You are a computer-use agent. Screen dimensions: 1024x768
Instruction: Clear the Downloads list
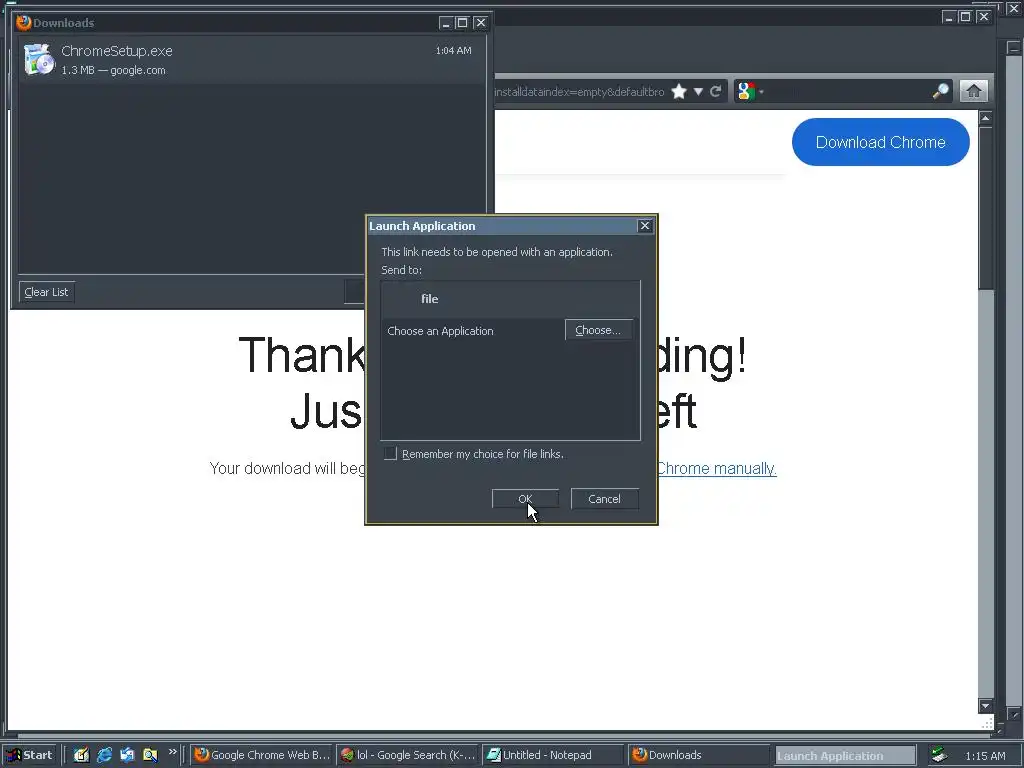point(46,292)
